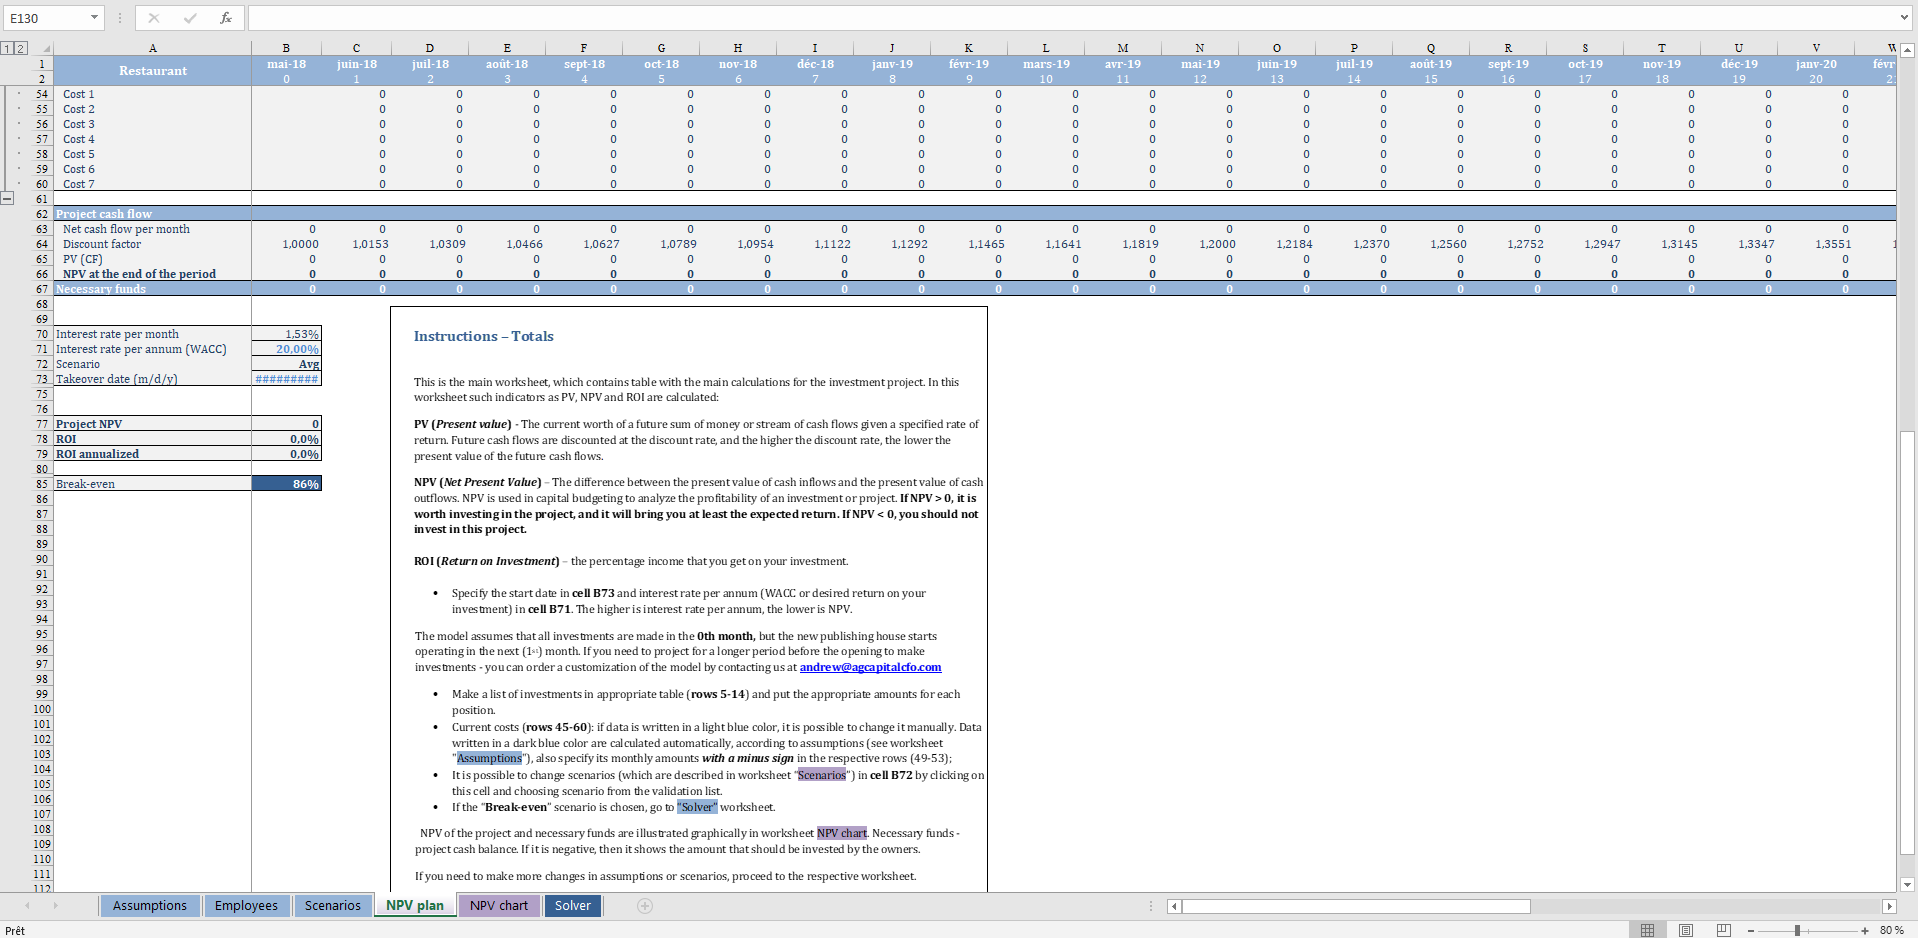Select the "Project cash flow" section header
The height and width of the screenshot is (938, 1918).
pos(152,214)
